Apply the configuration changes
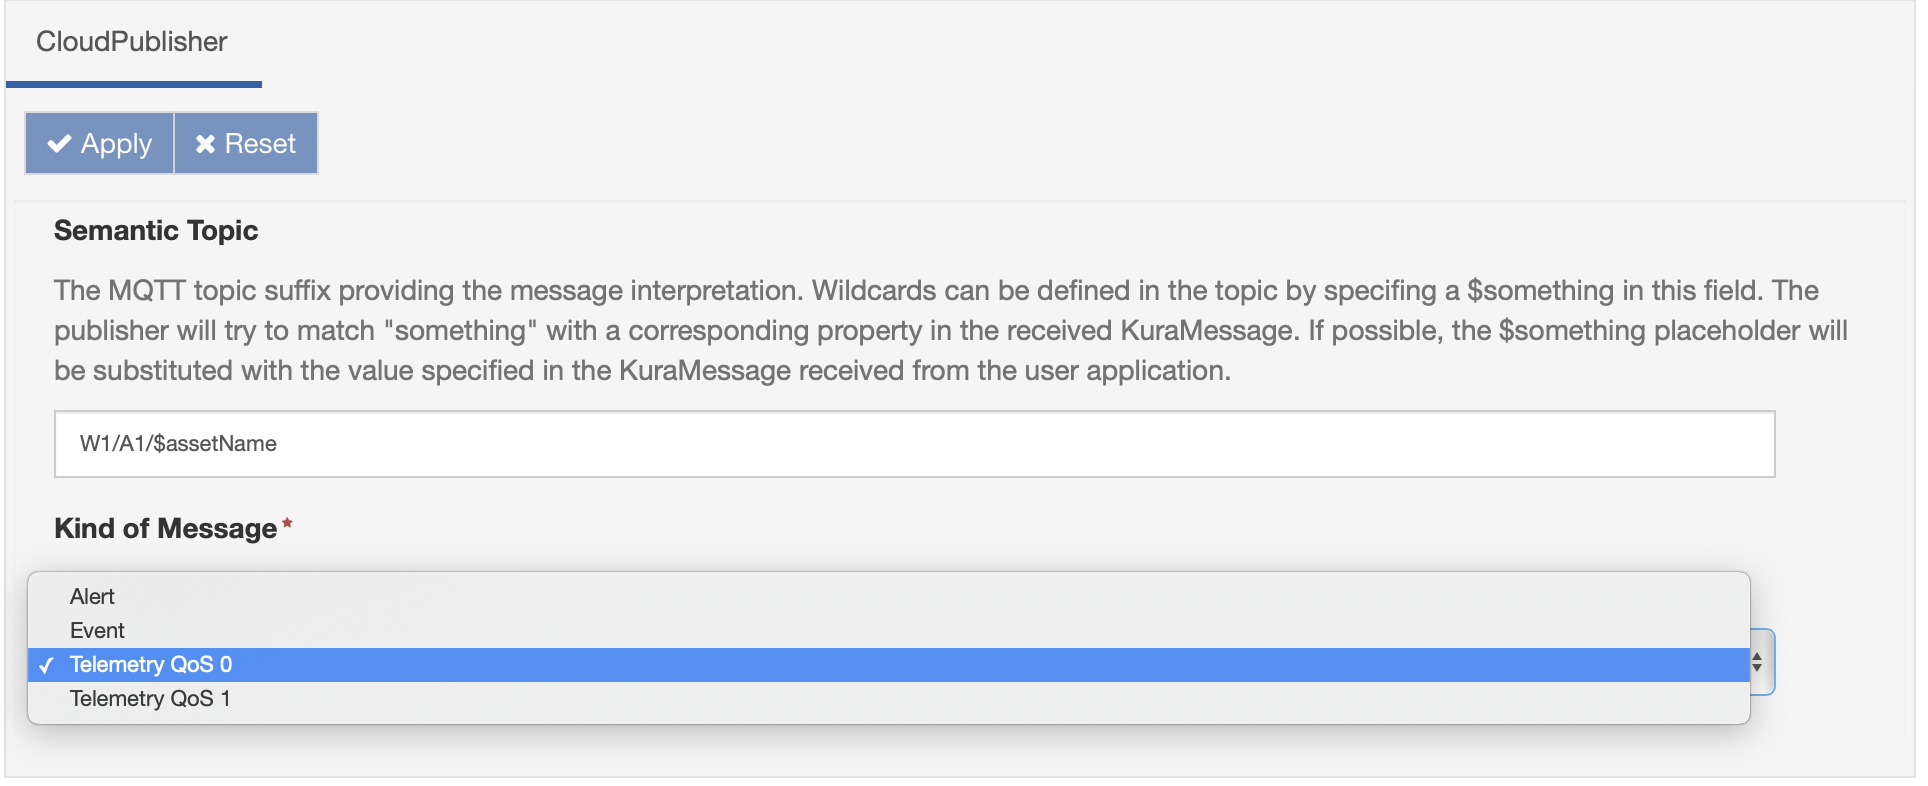The width and height of the screenshot is (1928, 786). pos(100,144)
